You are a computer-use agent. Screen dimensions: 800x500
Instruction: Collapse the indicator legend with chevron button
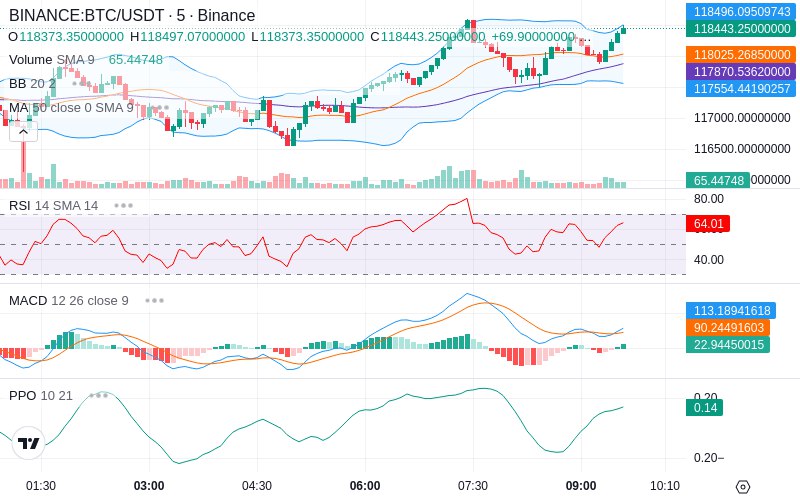[x=23, y=132]
